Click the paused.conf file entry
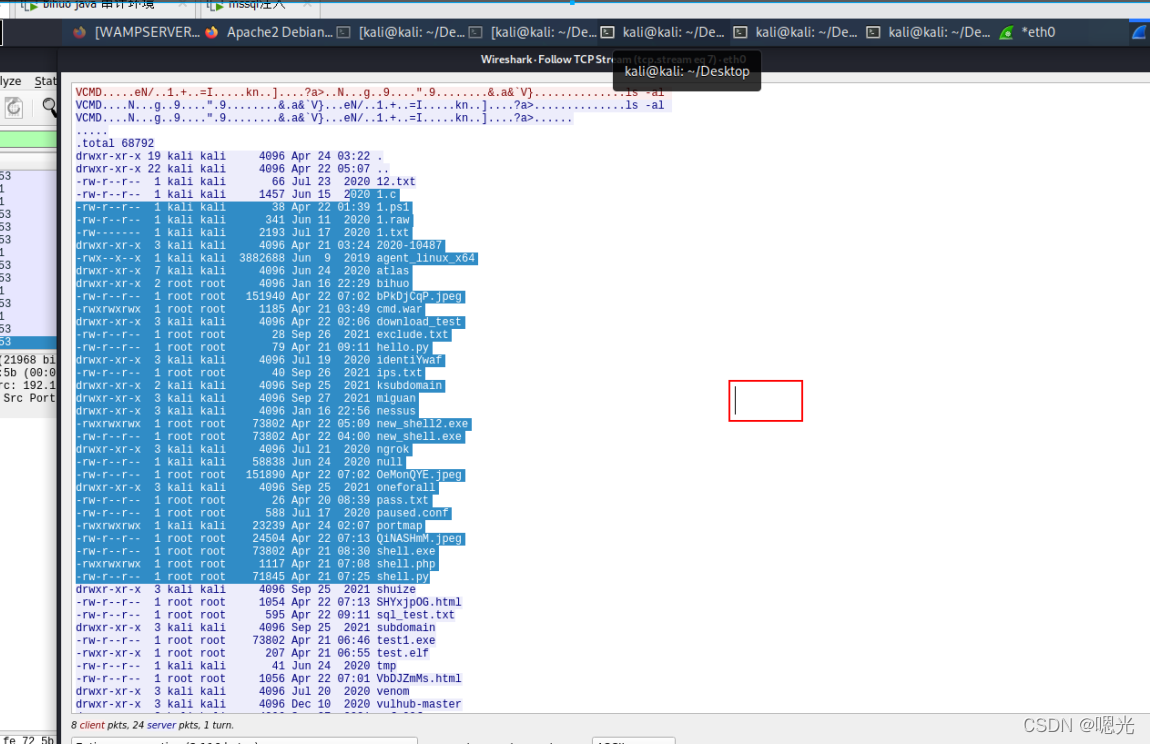 click(413, 513)
